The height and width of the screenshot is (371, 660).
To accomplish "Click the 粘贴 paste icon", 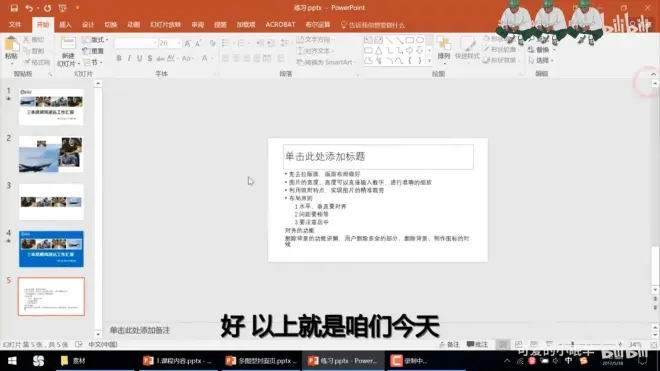I will (x=11, y=44).
